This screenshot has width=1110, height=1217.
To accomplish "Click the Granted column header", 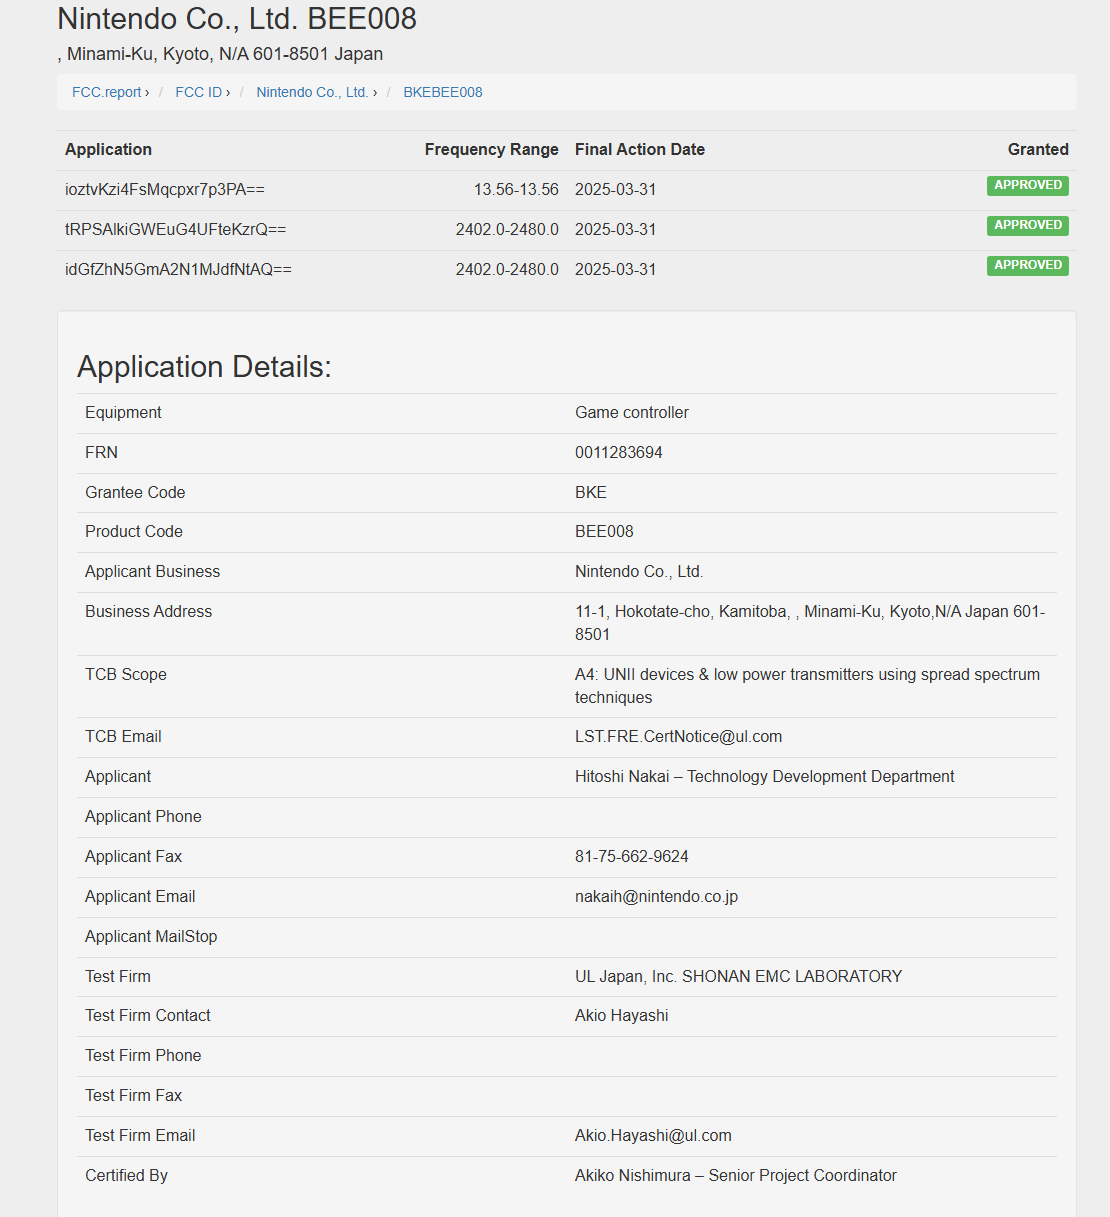I will pyautogui.click(x=1038, y=149).
